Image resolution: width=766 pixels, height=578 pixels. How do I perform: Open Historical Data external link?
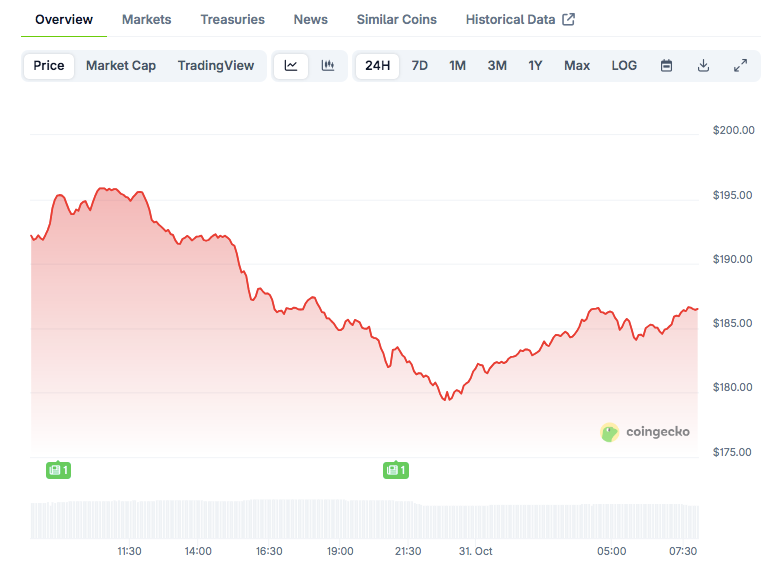tap(520, 19)
